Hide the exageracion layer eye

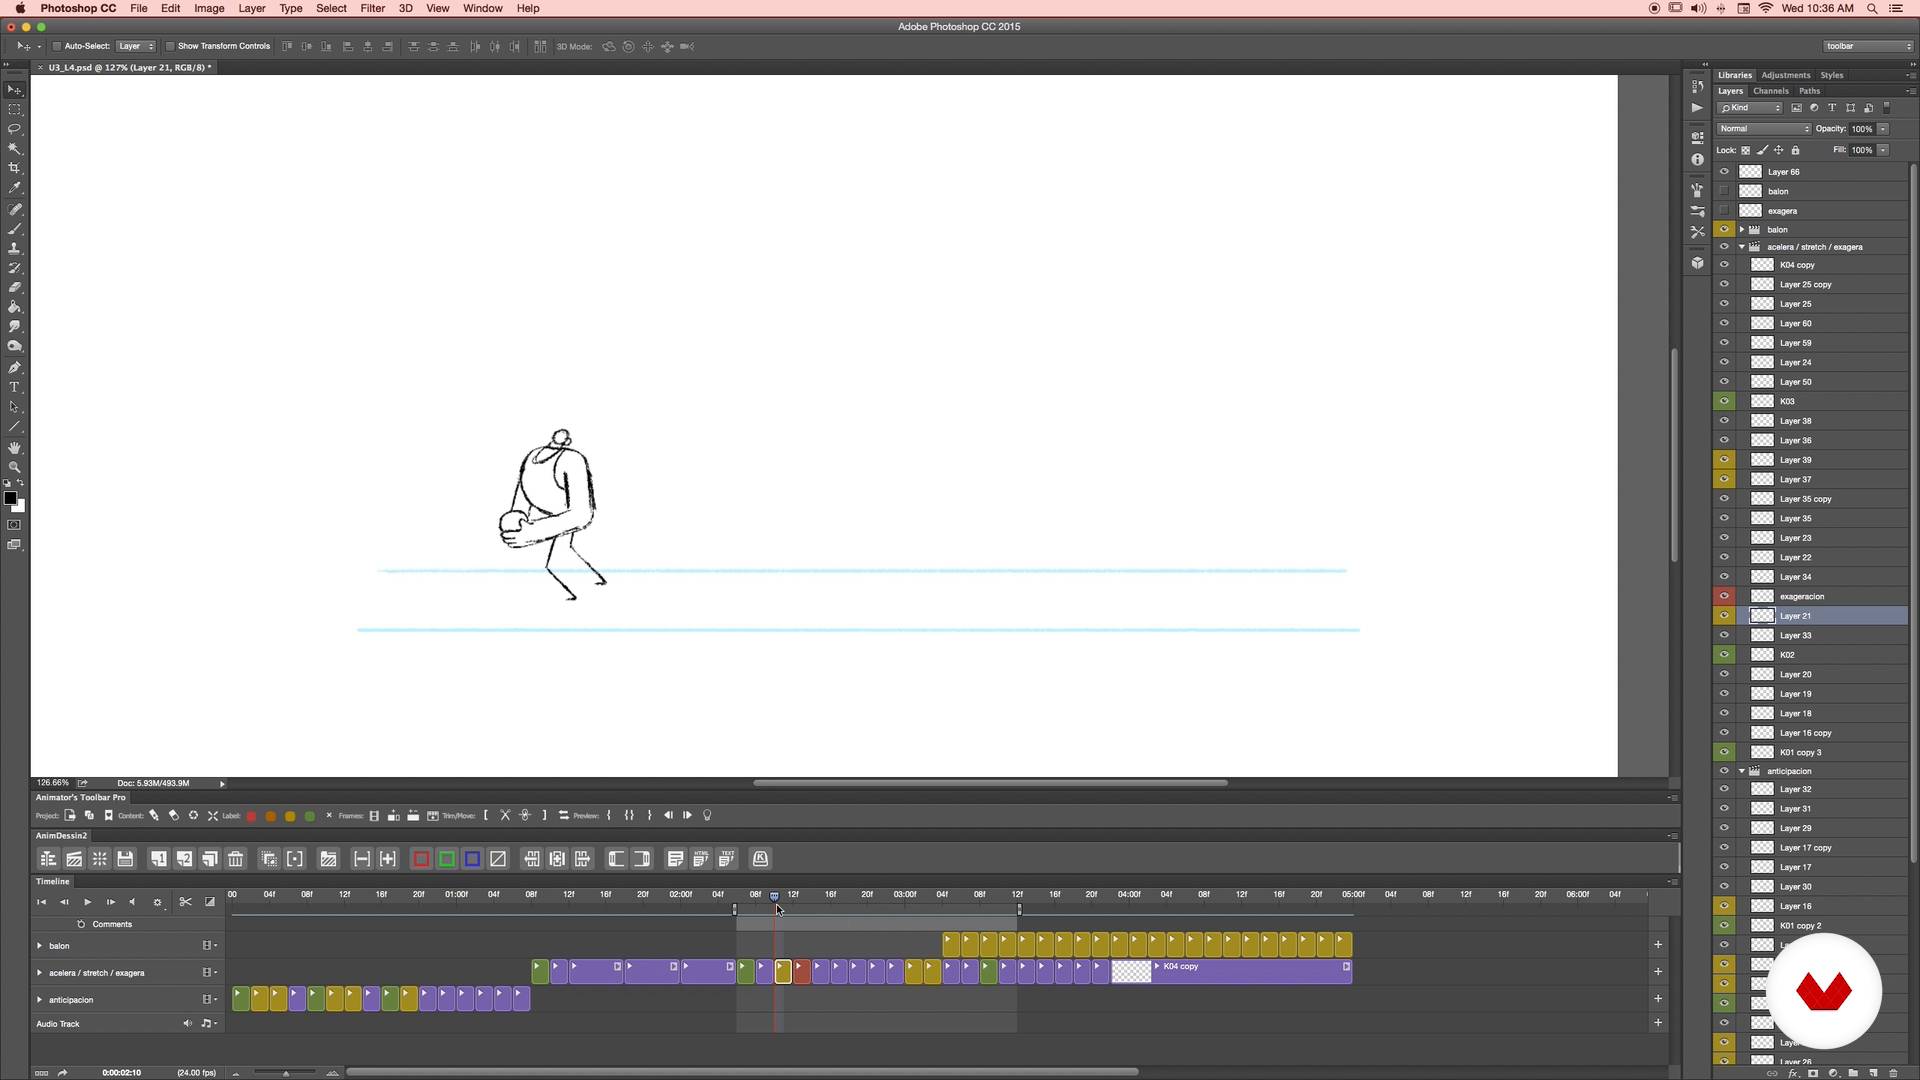tap(1724, 597)
